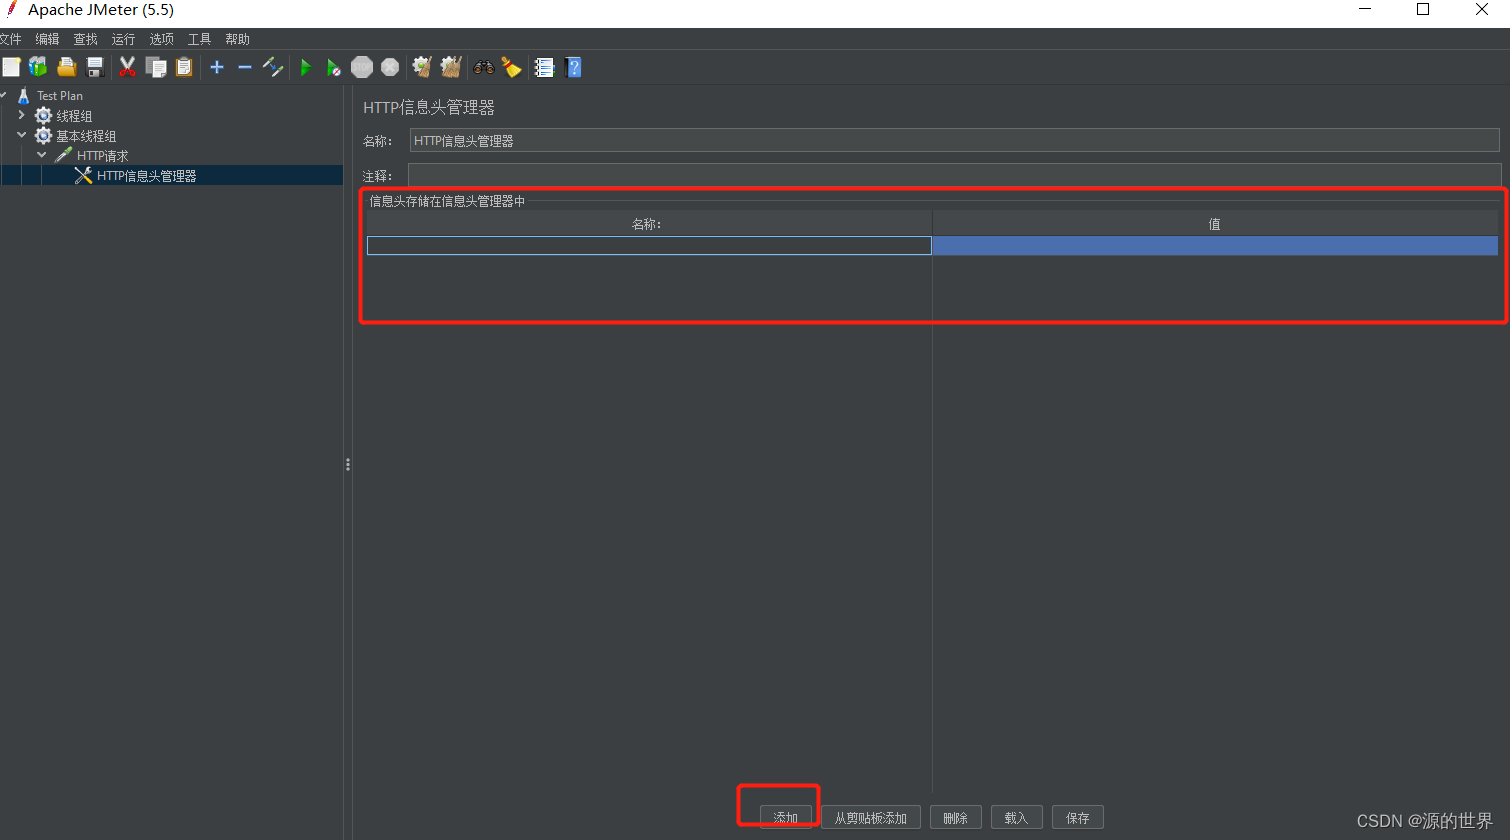Click the 保存 button
The width and height of the screenshot is (1510, 840).
click(x=1078, y=817)
